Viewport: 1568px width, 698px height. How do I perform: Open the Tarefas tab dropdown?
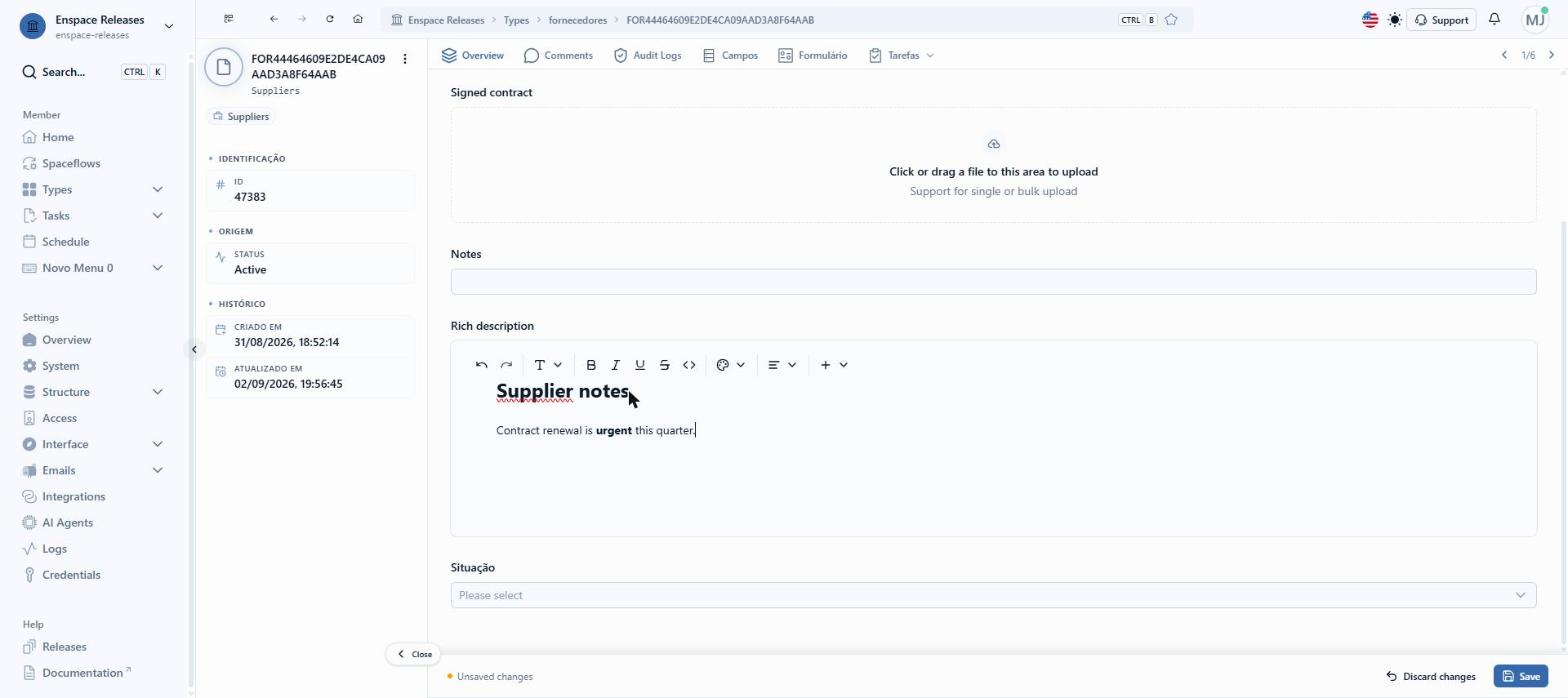[901, 55]
